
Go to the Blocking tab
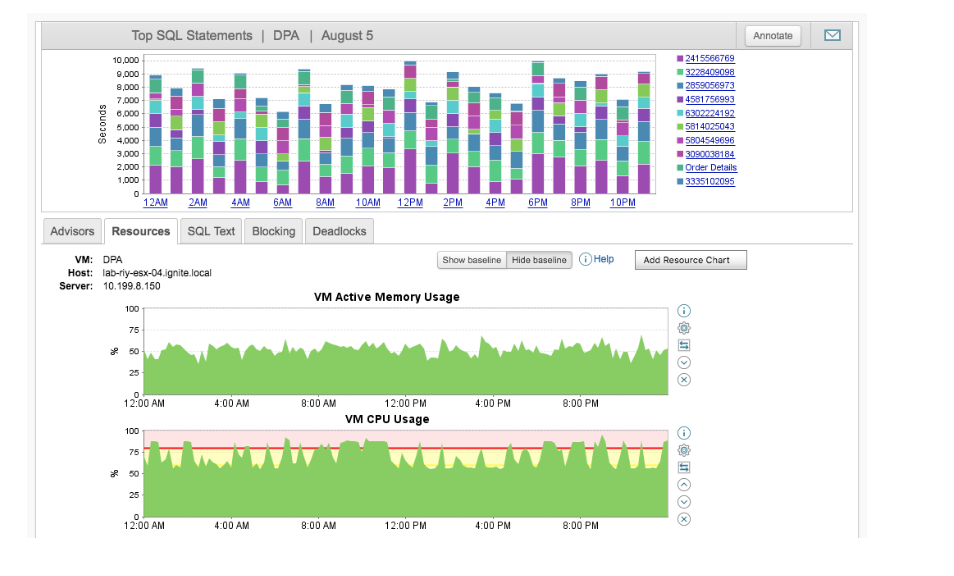click(273, 231)
